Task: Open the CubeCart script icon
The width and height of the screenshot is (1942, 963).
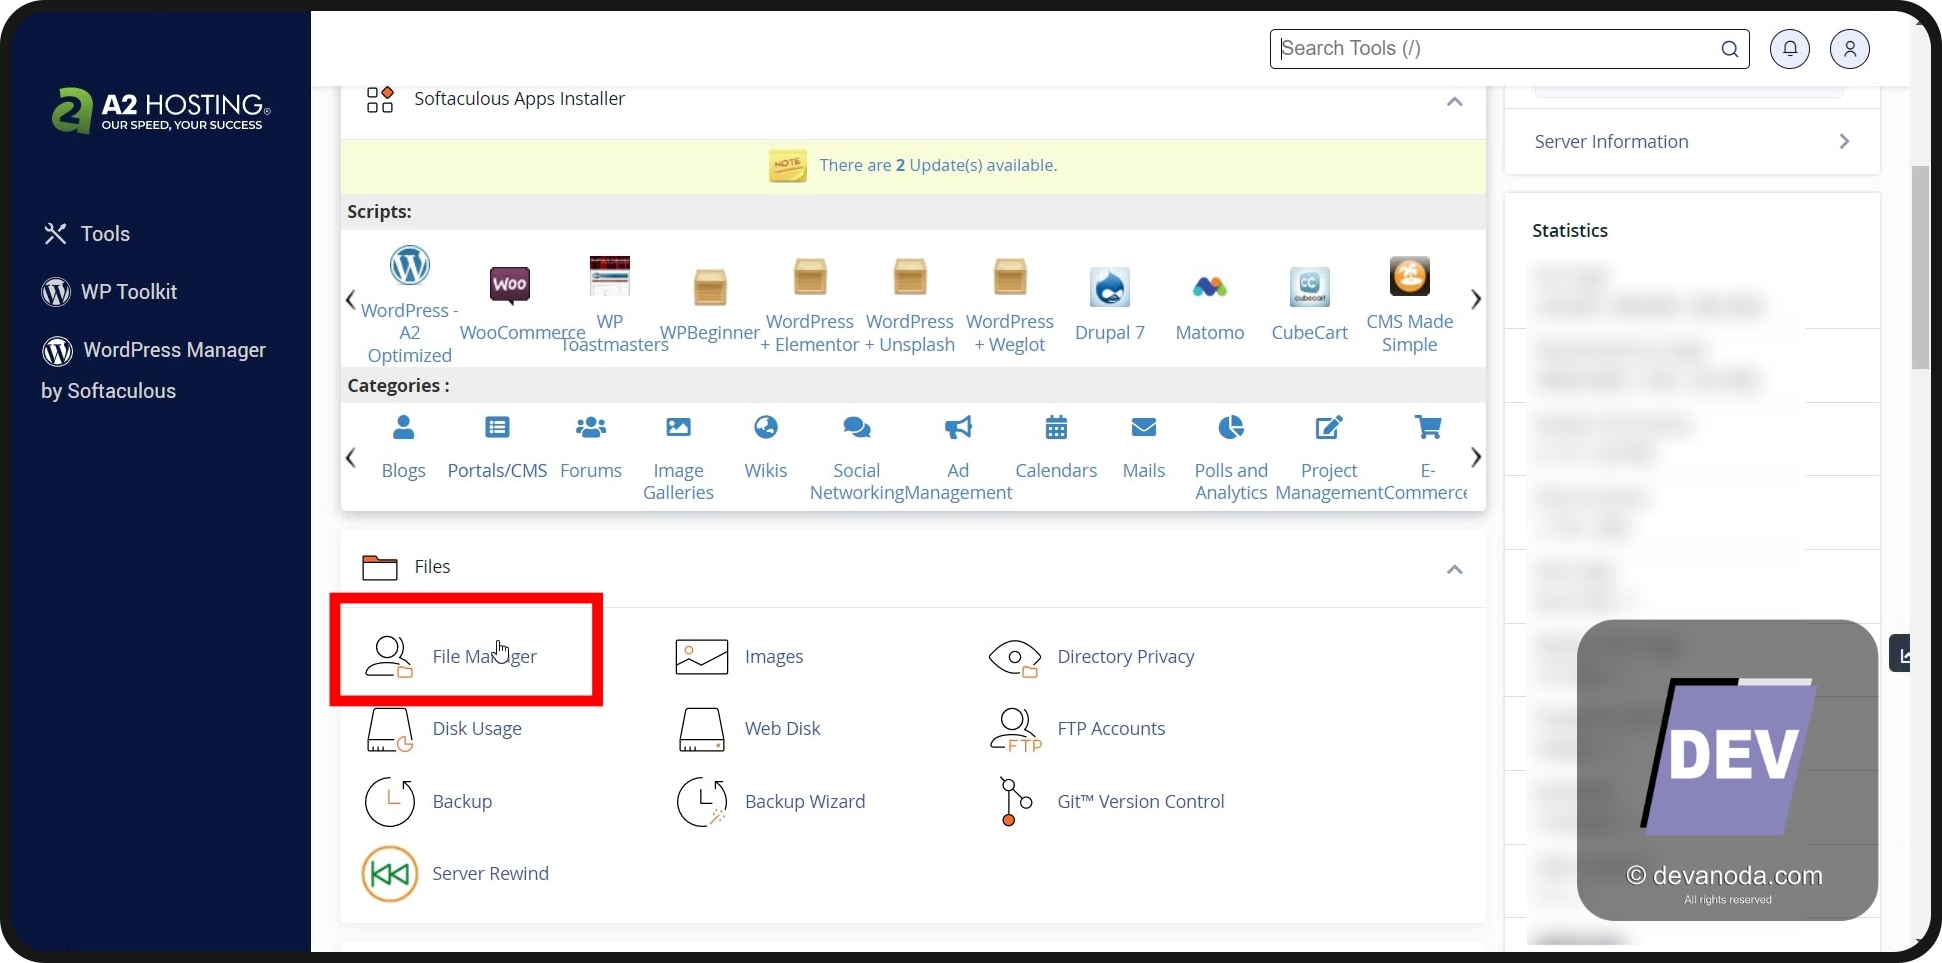Action: (1310, 287)
